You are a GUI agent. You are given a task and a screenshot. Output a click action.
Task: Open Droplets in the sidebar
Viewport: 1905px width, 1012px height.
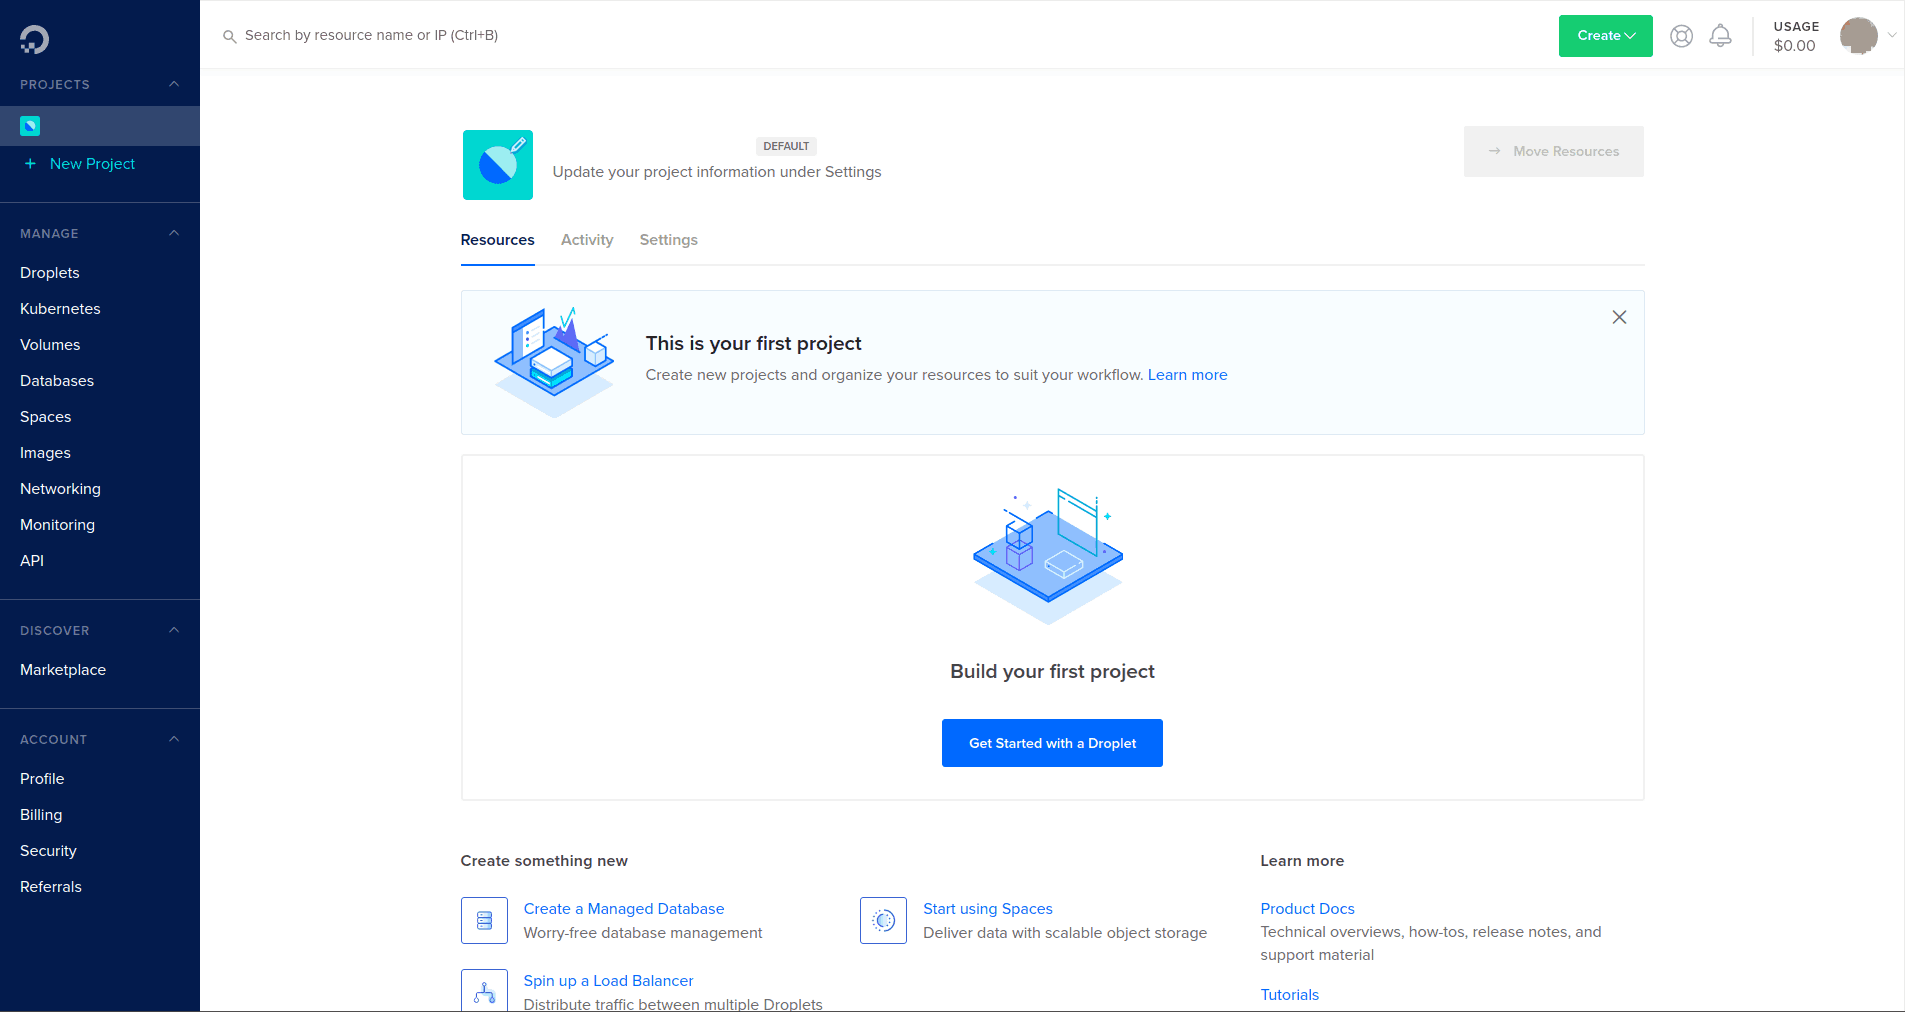[50, 273]
